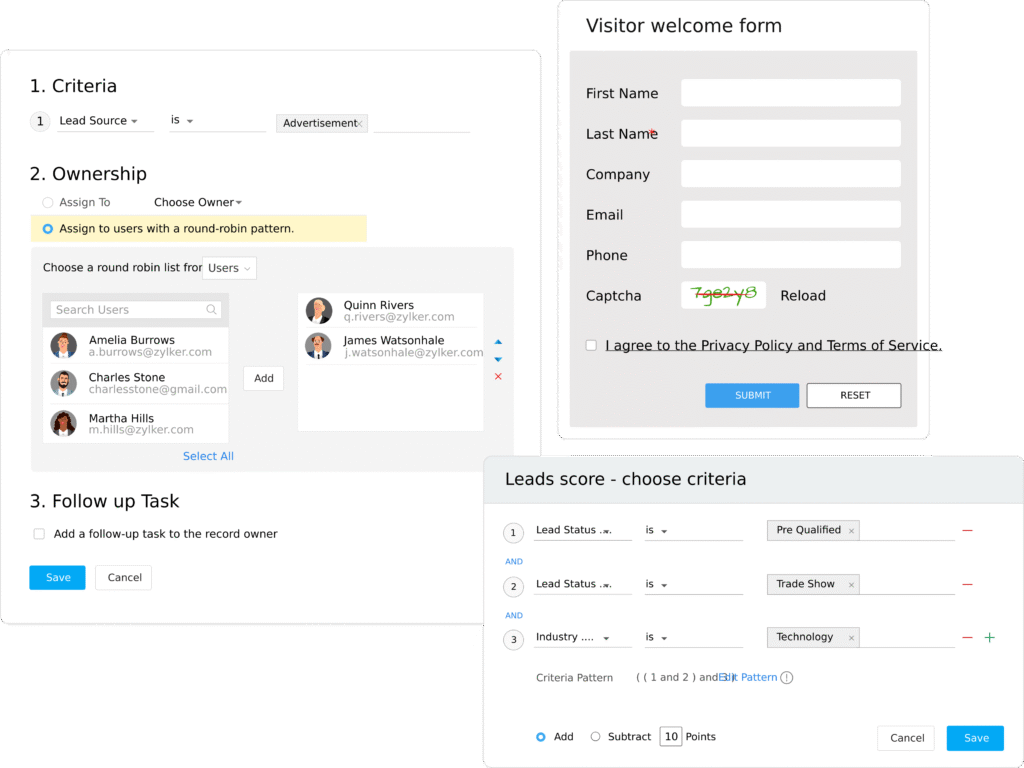Save the leads score criteria
Image resolution: width=1024 pixels, height=768 pixels.
(x=976, y=738)
